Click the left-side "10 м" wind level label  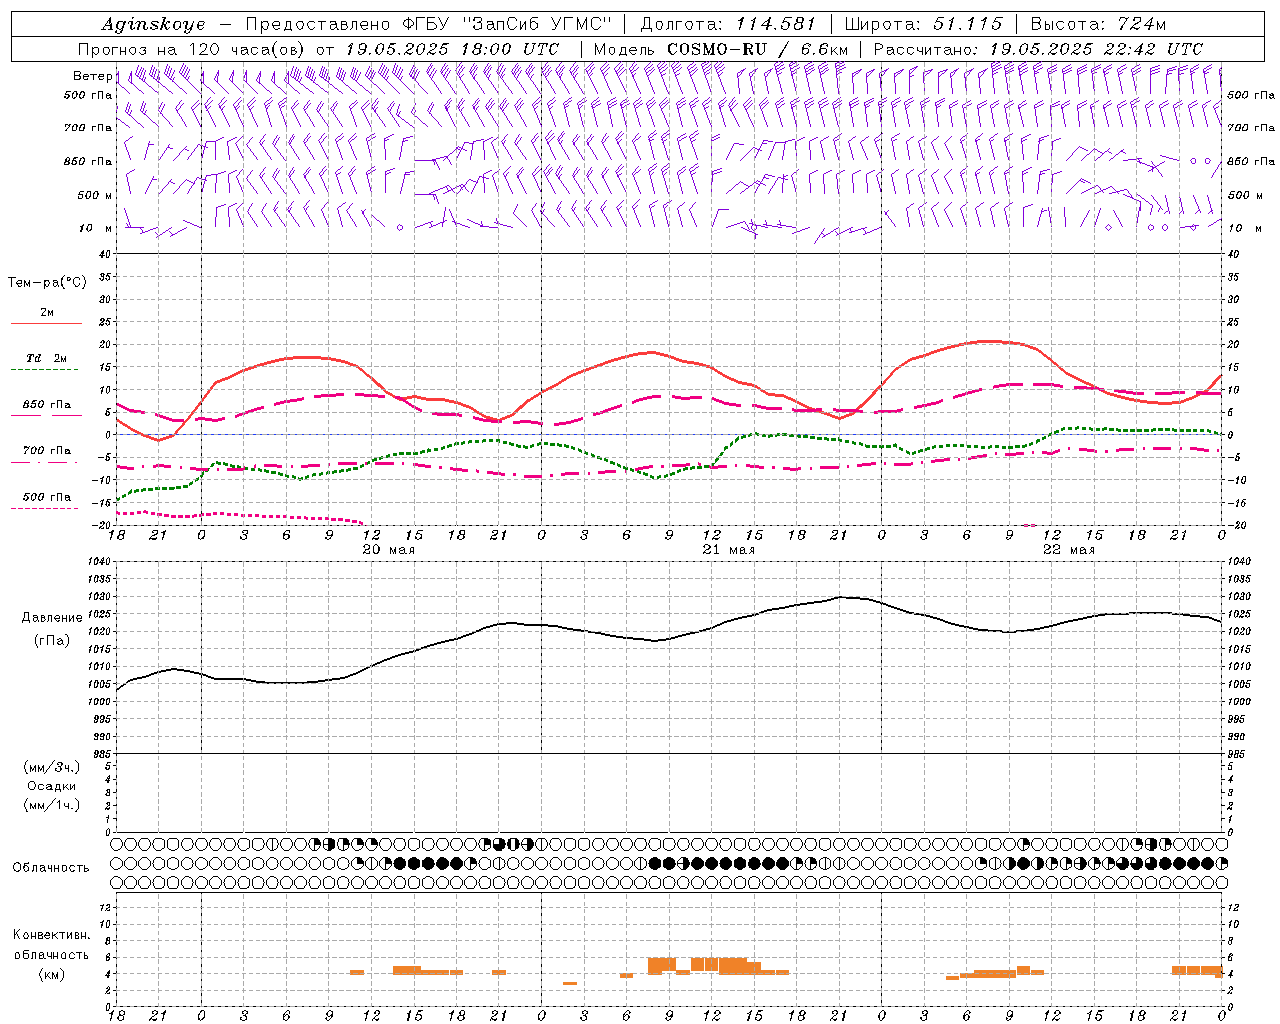(96, 228)
